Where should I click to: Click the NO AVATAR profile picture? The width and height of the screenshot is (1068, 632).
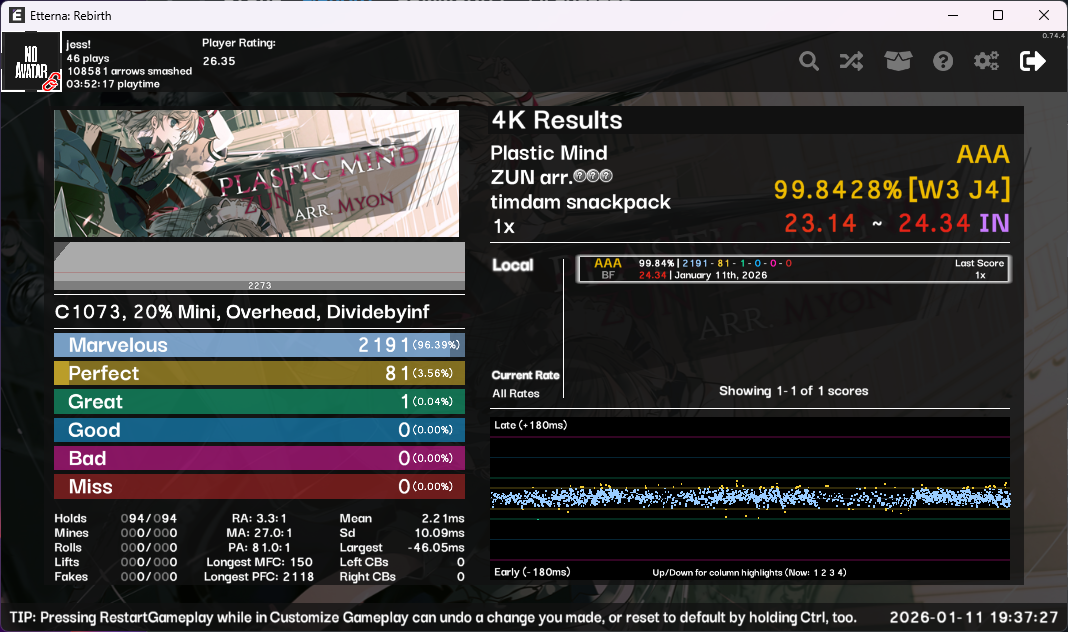(x=27, y=60)
